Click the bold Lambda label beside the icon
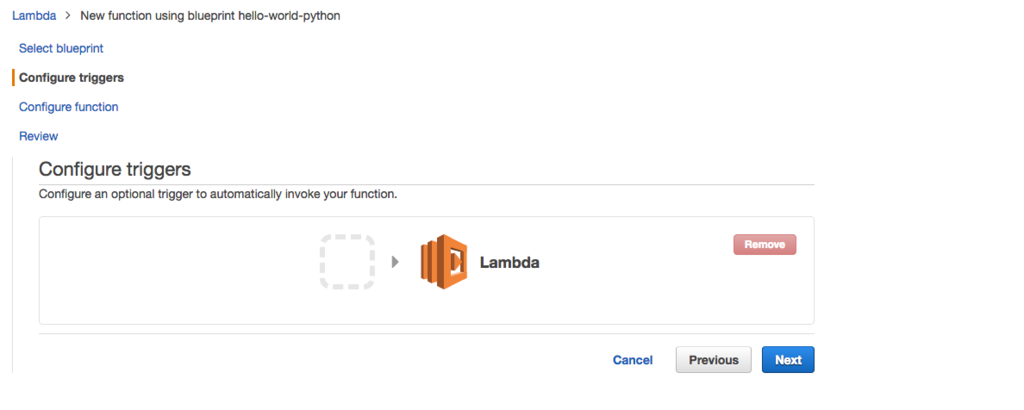 [509, 262]
